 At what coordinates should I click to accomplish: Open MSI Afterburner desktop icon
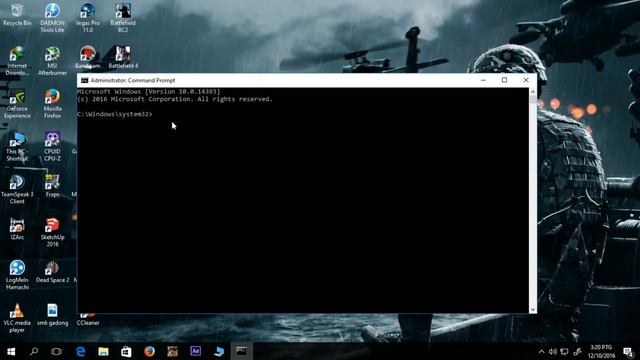click(x=52, y=61)
